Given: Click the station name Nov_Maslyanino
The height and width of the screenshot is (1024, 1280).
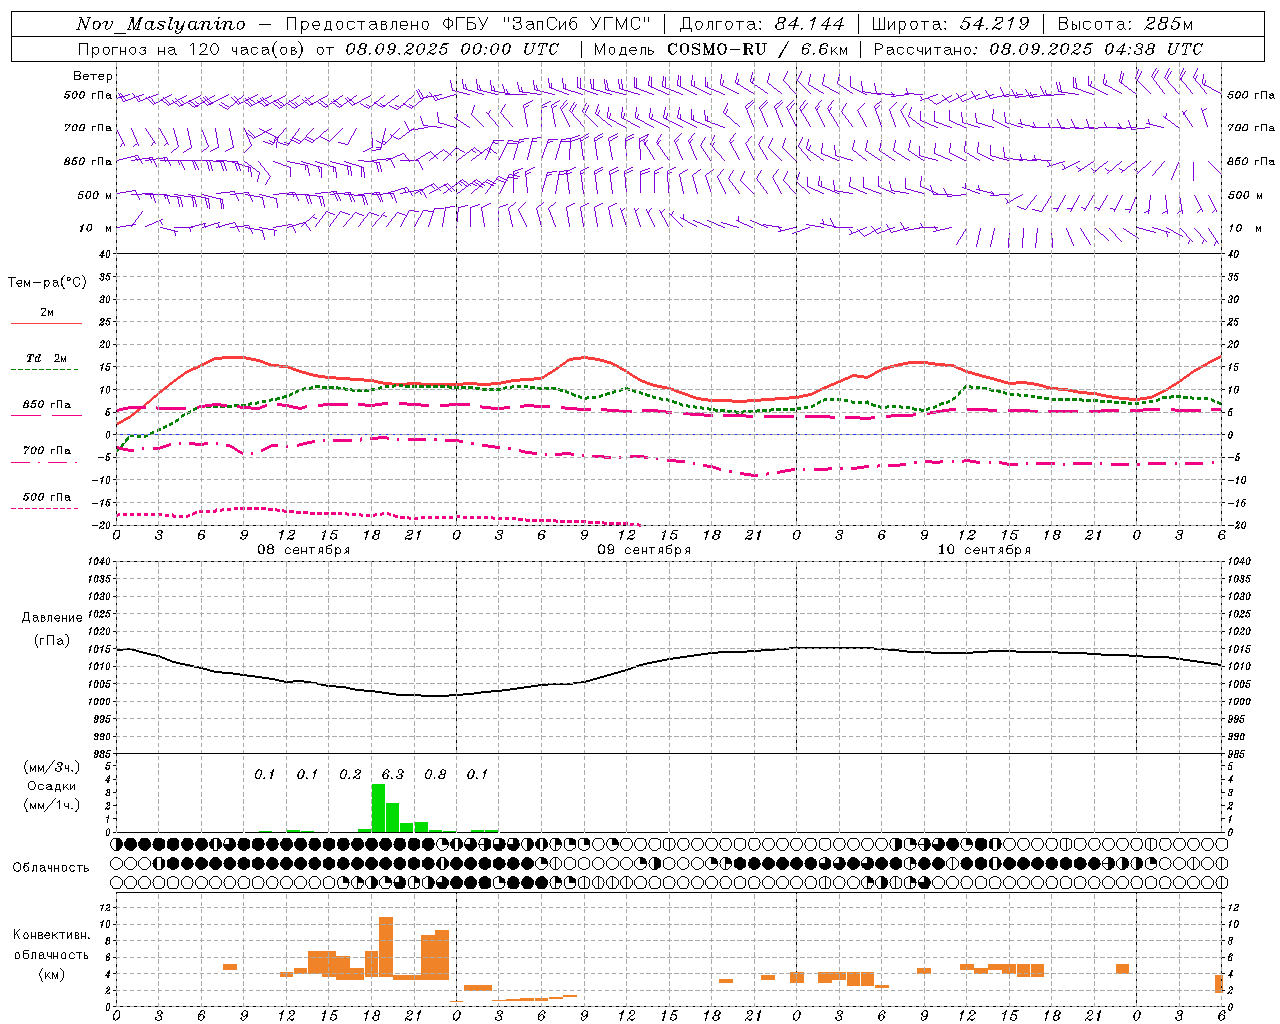Looking at the screenshot, I should (x=161, y=24).
